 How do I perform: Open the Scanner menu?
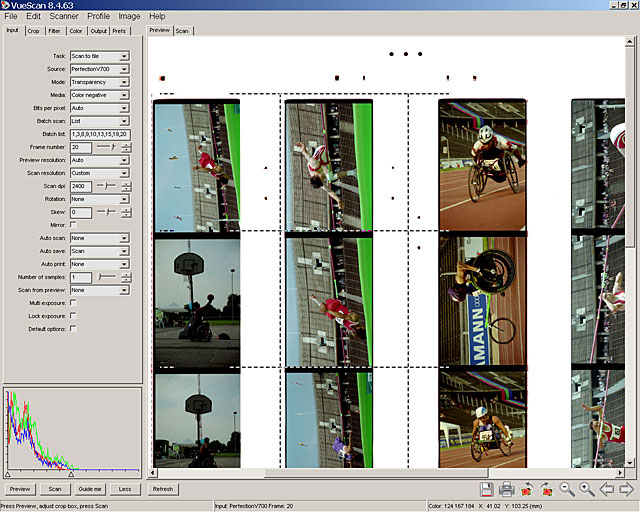click(x=64, y=17)
